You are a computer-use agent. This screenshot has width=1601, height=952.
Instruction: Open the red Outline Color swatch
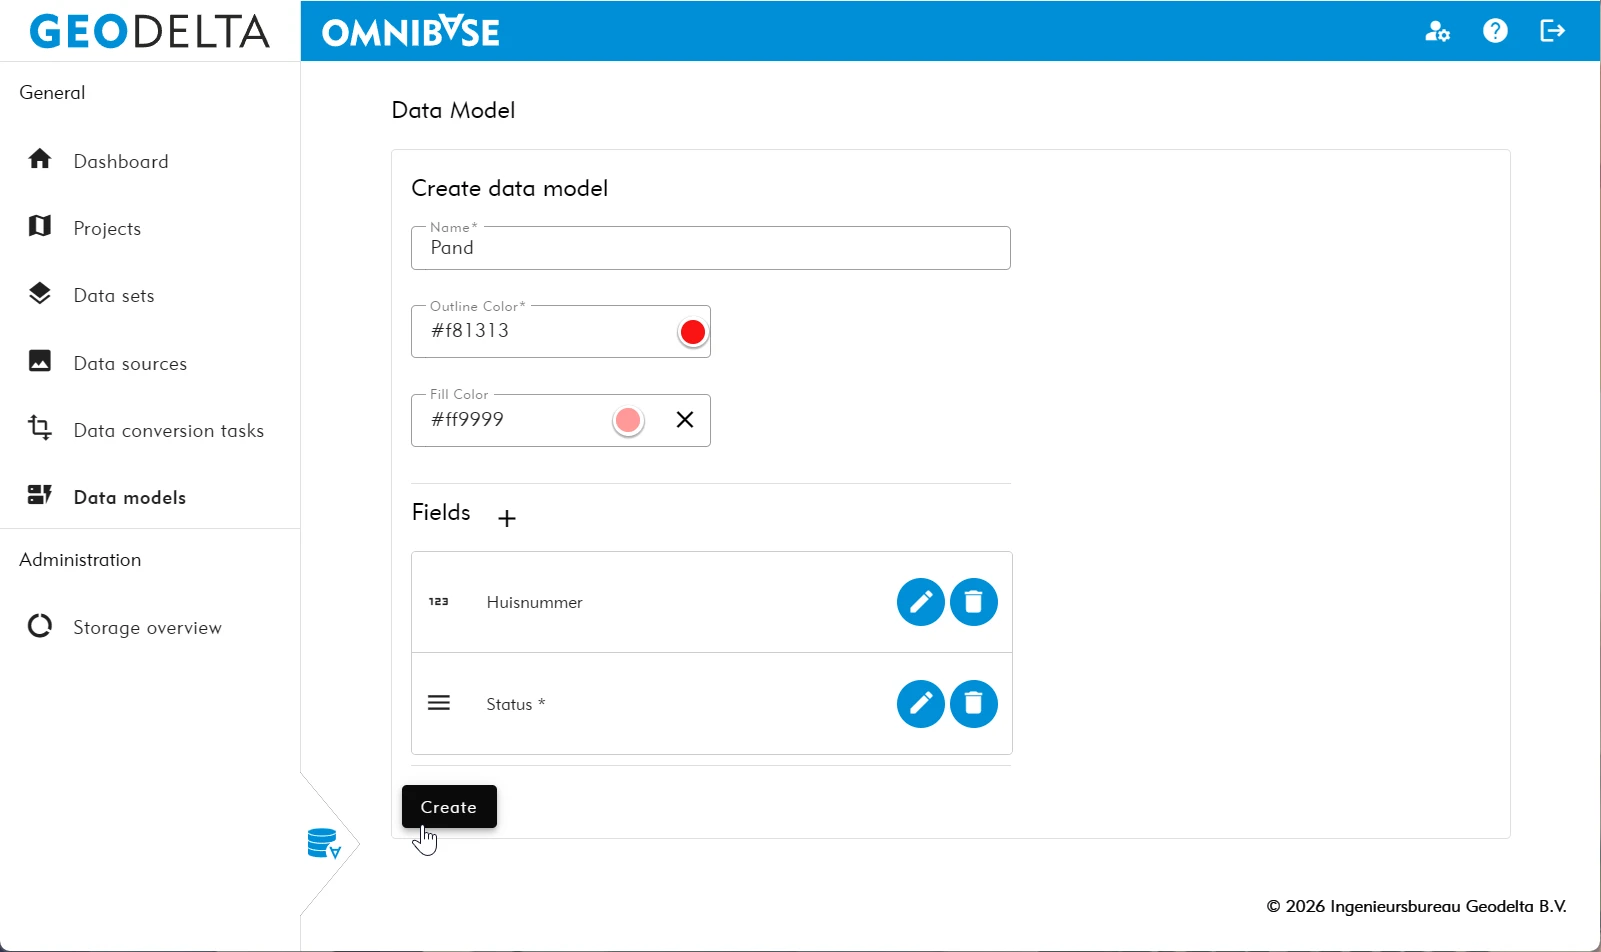(x=692, y=332)
